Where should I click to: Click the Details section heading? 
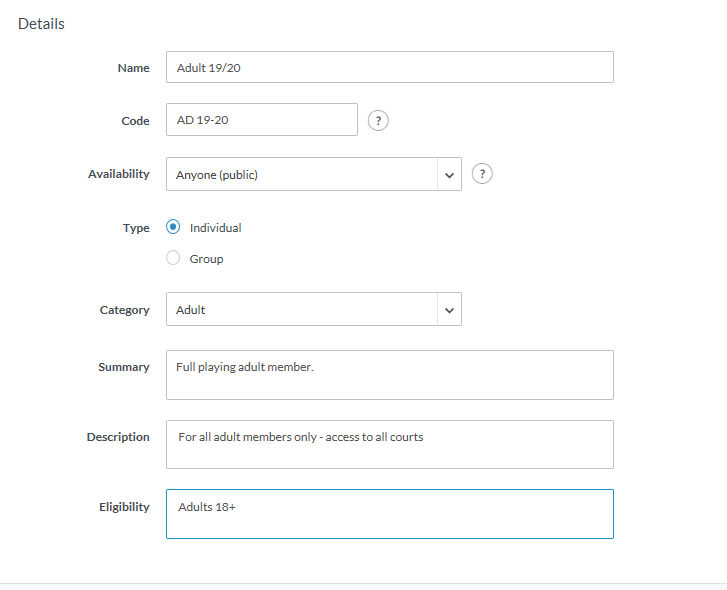(x=41, y=23)
